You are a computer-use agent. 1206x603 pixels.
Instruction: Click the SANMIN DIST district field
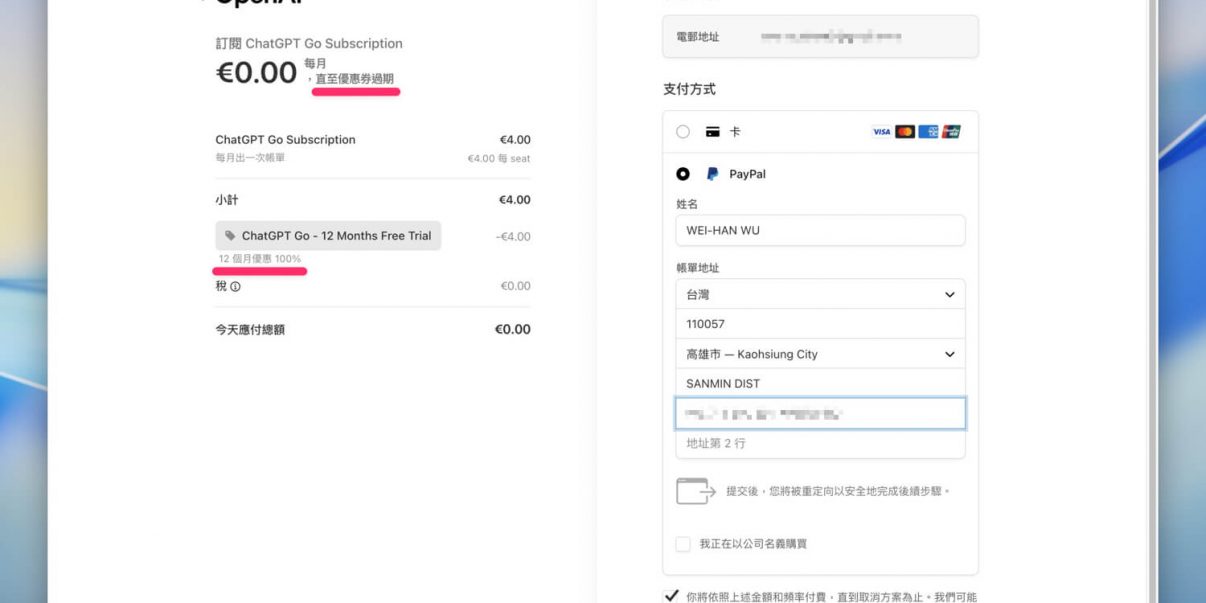point(820,383)
